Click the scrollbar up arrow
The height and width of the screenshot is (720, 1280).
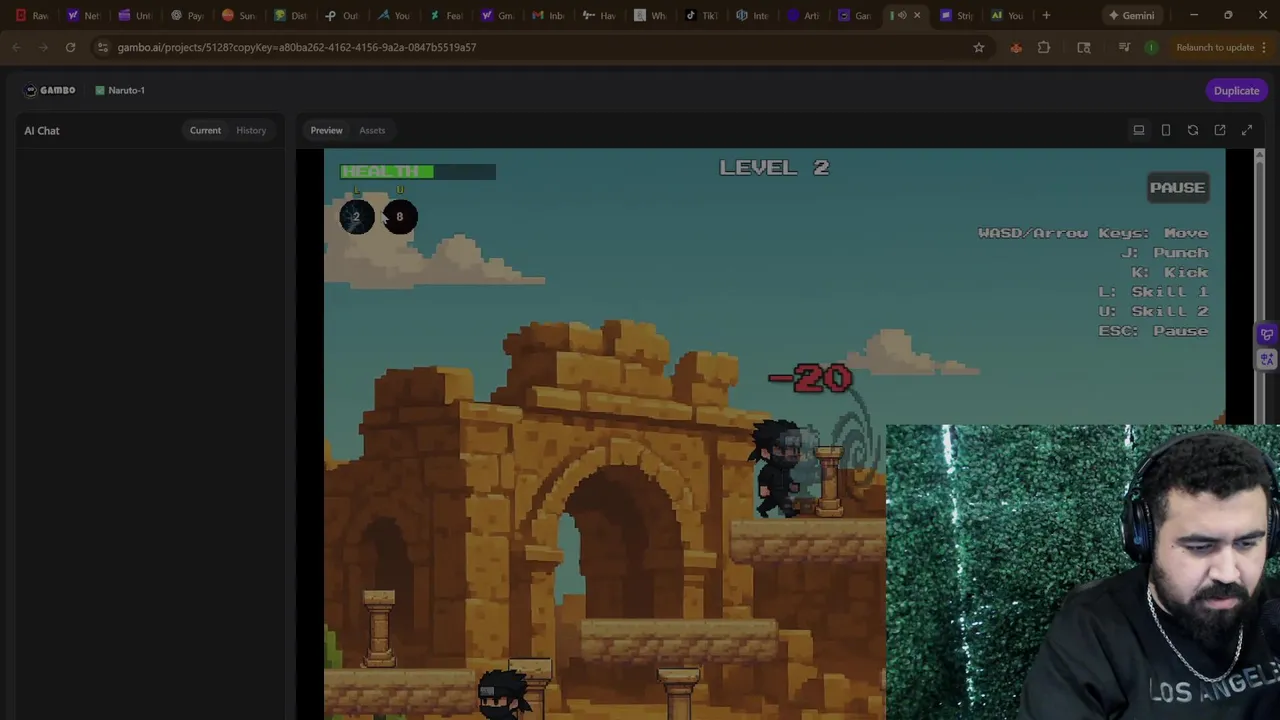pyautogui.click(x=1259, y=154)
